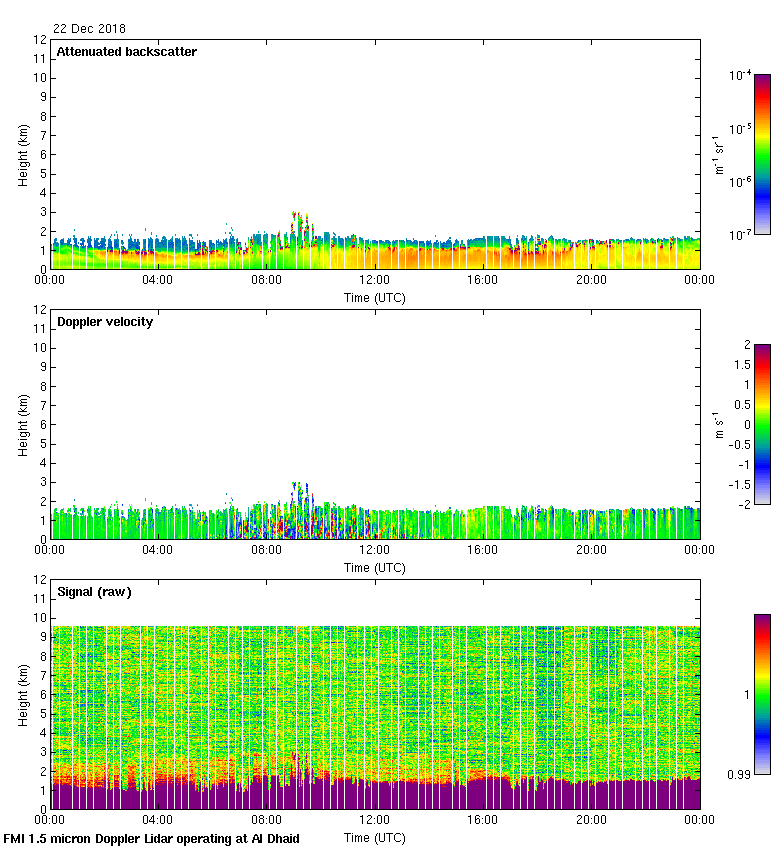Click the 10⁻⁴ tick on backscatter colorbar
Image resolution: width=780 pixels, height=850 pixels.
pos(740,76)
